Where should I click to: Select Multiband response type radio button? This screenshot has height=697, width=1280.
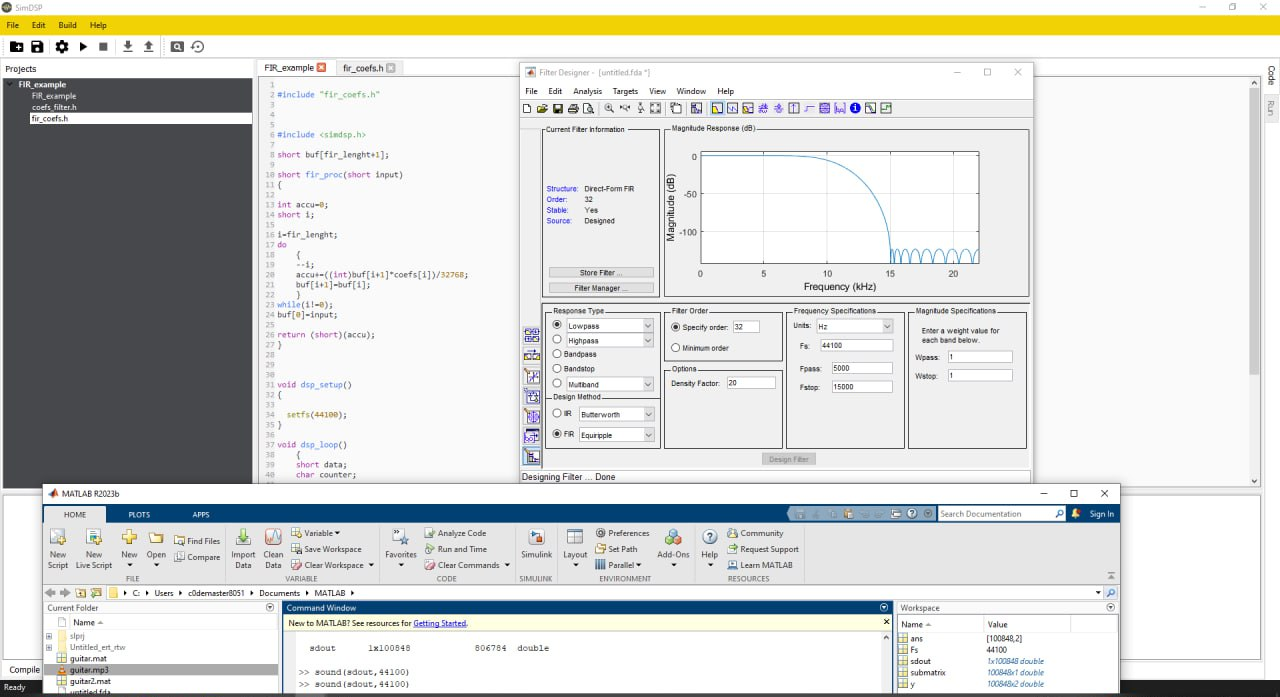[x=557, y=383]
